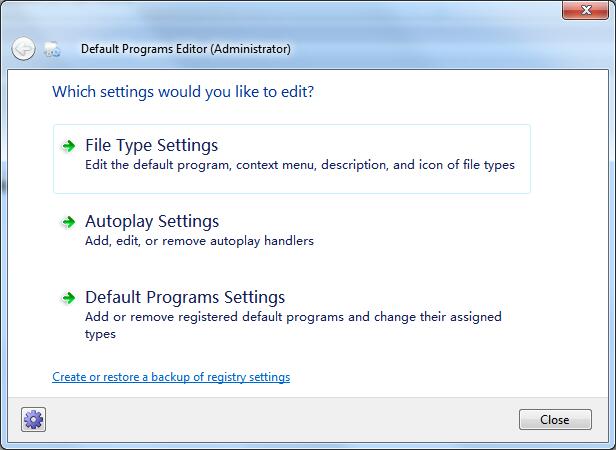The width and height of the screenshot is (616, 450).
Task: Click the green arrow beside Default Programs Settings
Action: [68, 298]
